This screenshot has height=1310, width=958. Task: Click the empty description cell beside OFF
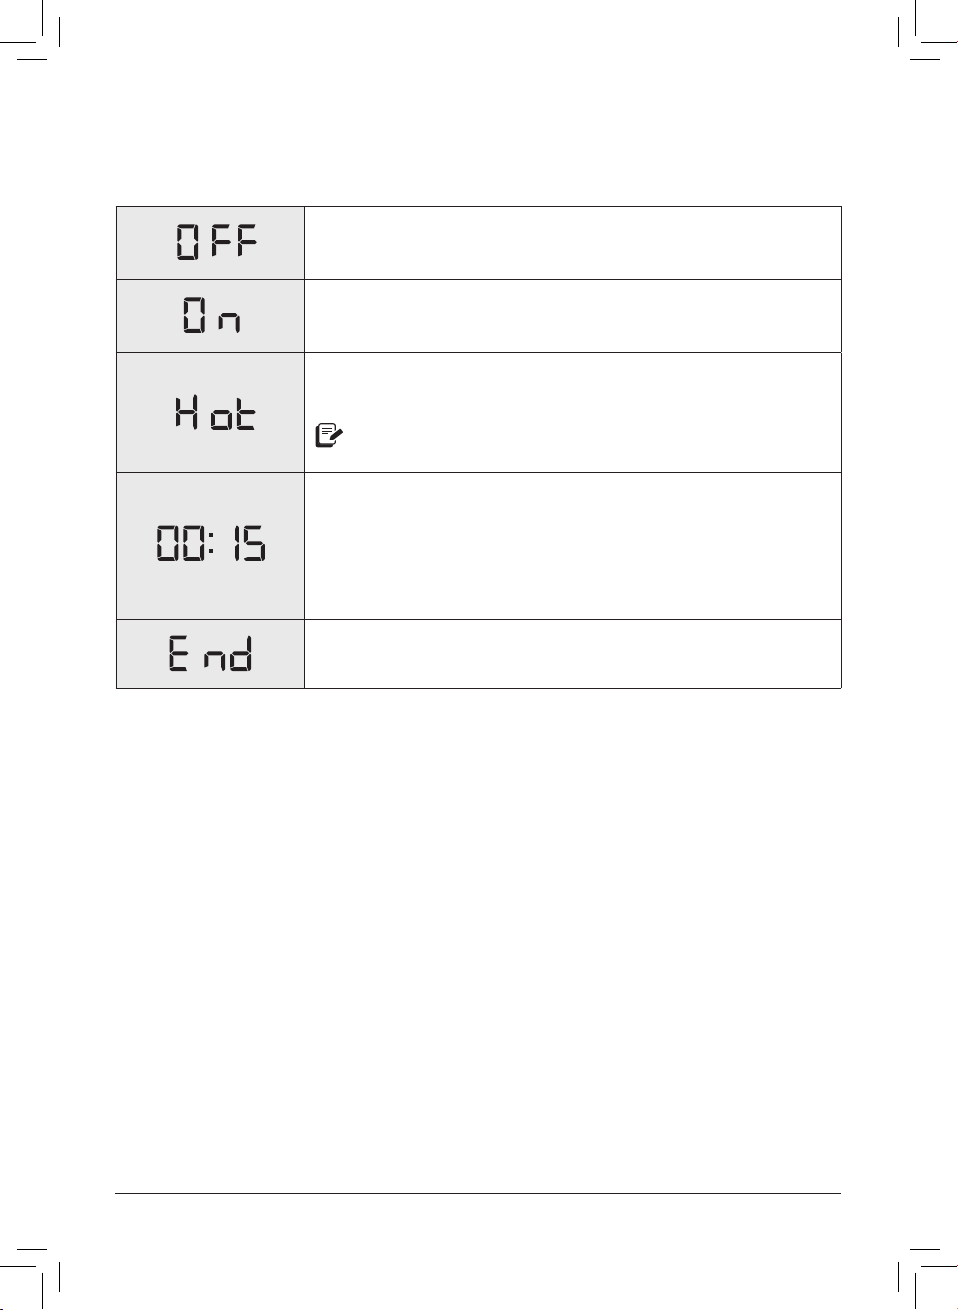tap(572, 243)
